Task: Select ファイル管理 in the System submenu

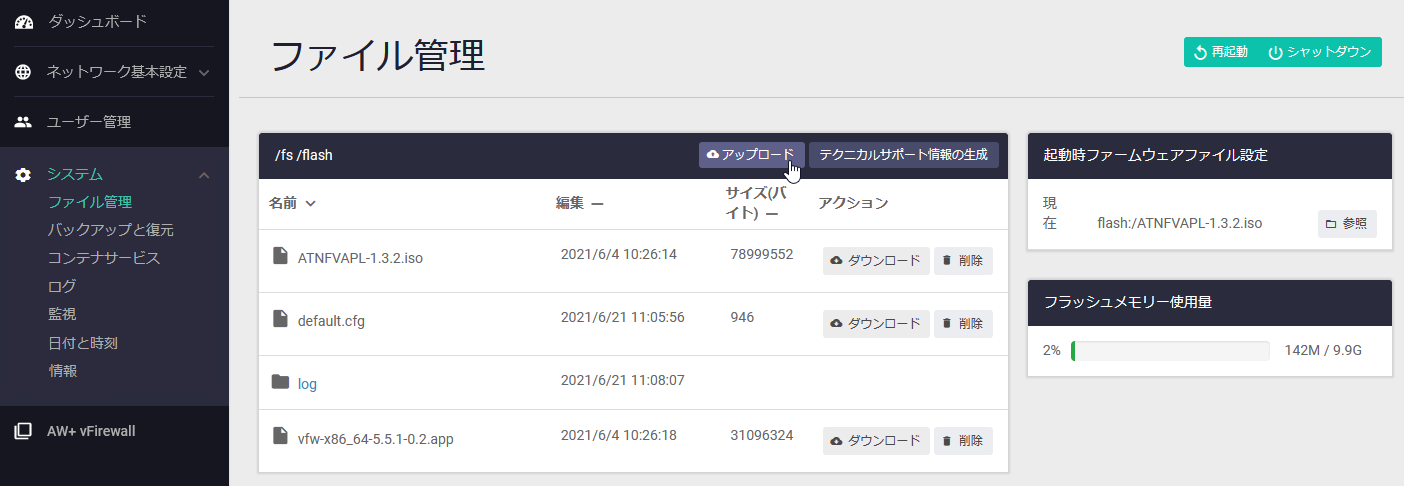Action: click(x=90, y=202)
